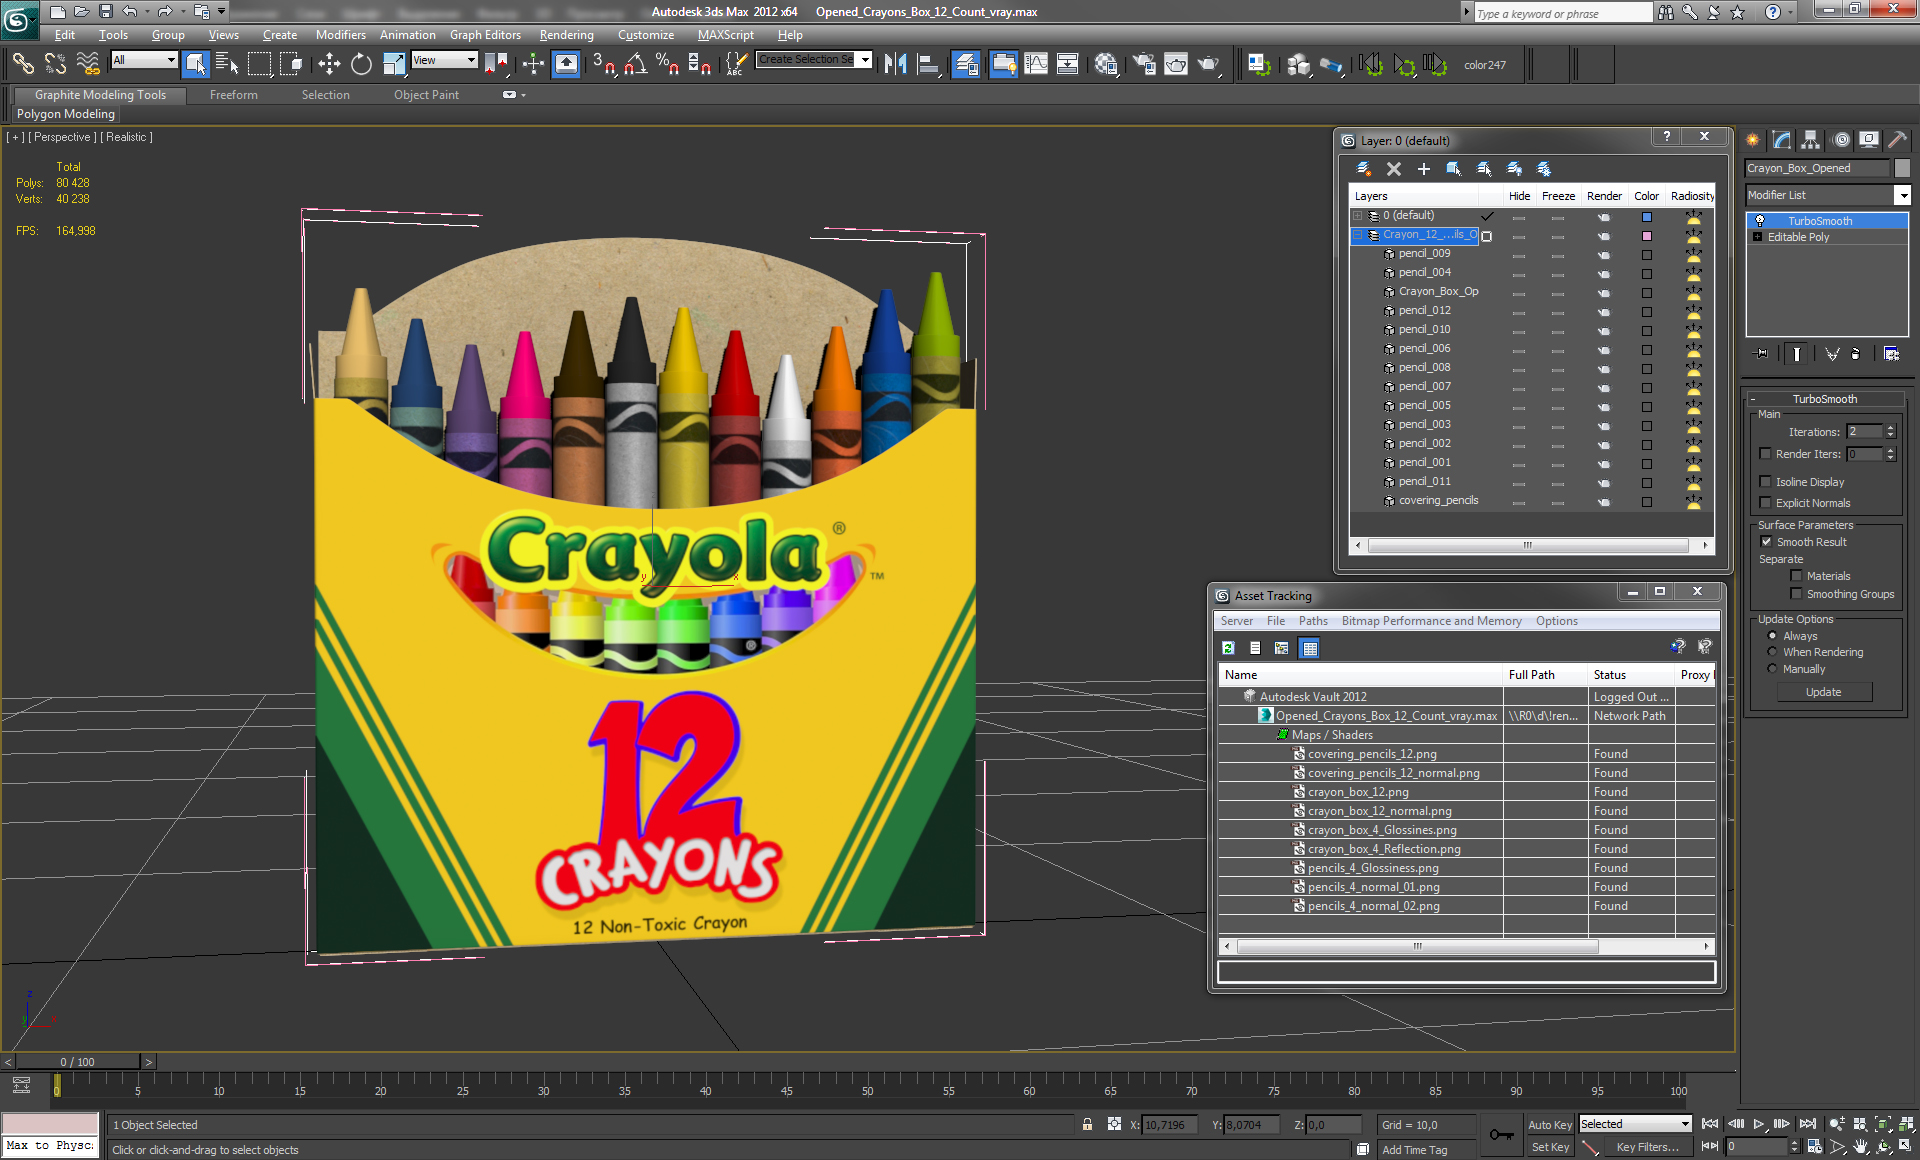Collapse the Crayon_12 layer tree
The height and width of the screenshot is (1160, 1920).
pyautogui.click(x=1358, y=235)
